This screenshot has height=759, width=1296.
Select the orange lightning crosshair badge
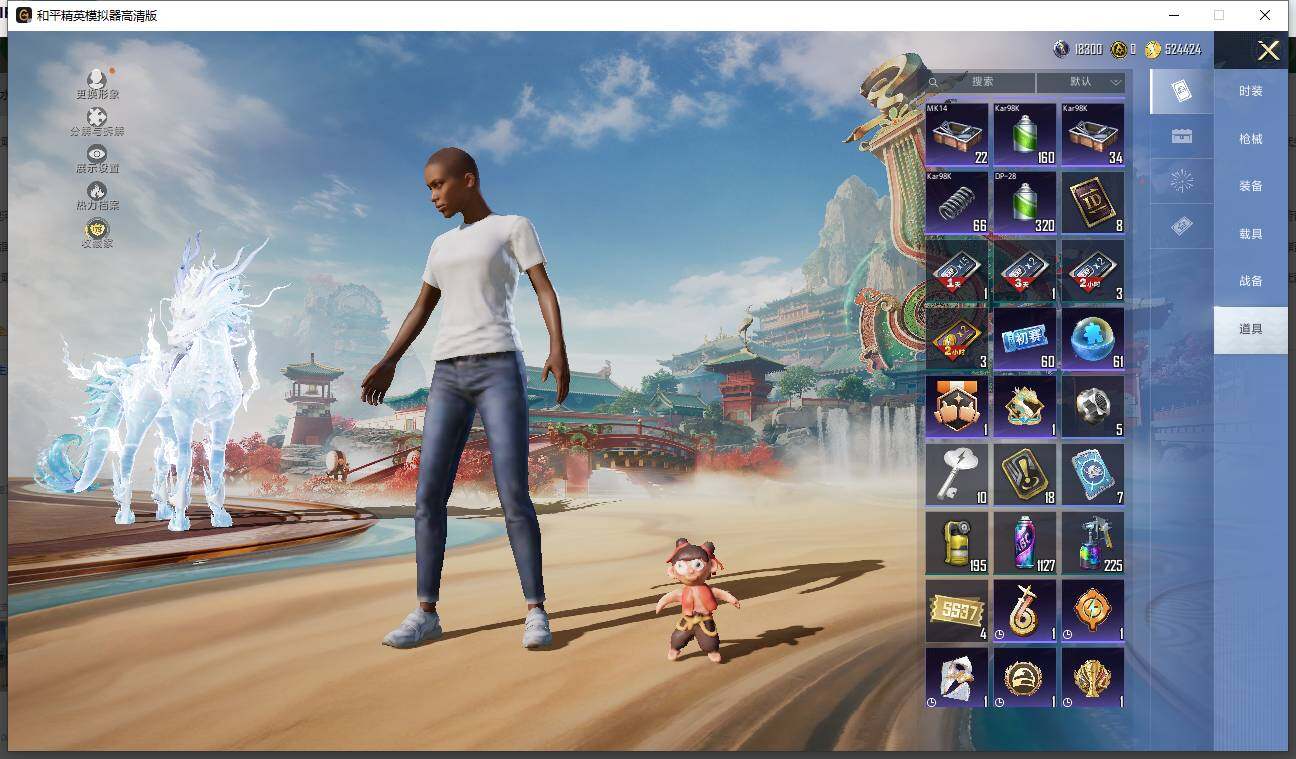(1093, 610)
